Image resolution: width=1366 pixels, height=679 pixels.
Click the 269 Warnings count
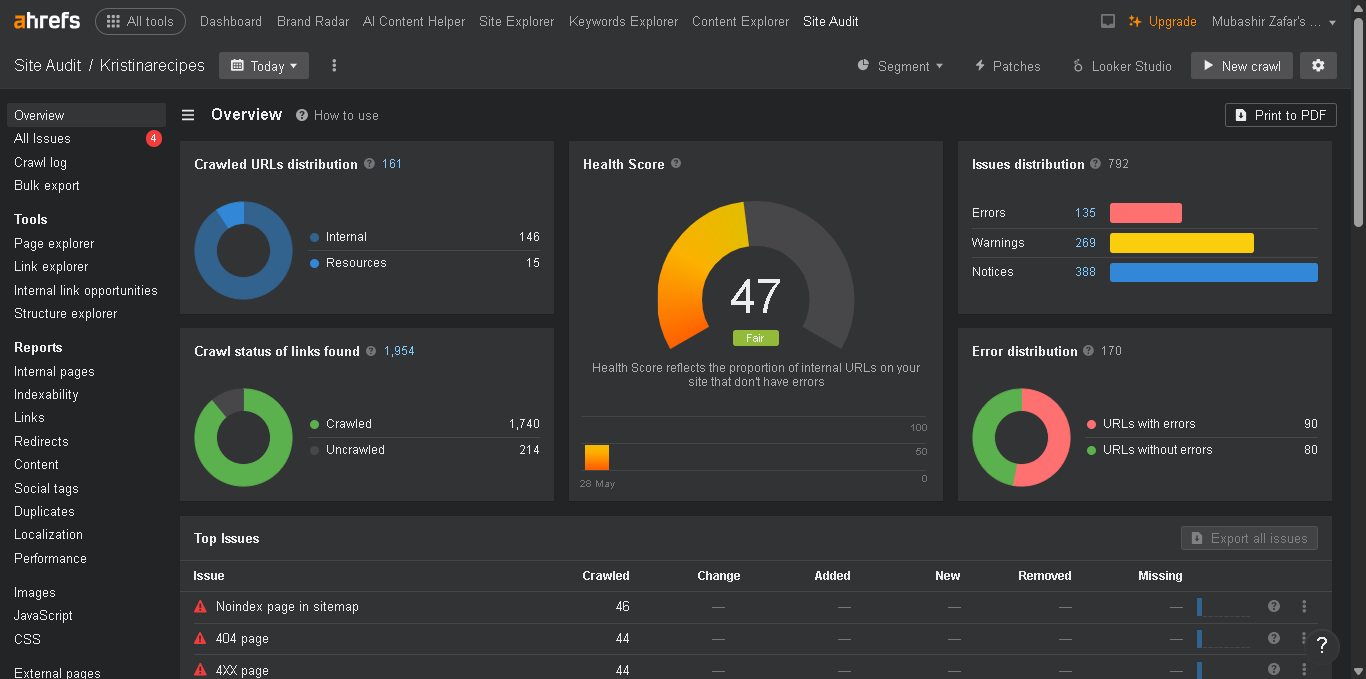[1085, 243]
